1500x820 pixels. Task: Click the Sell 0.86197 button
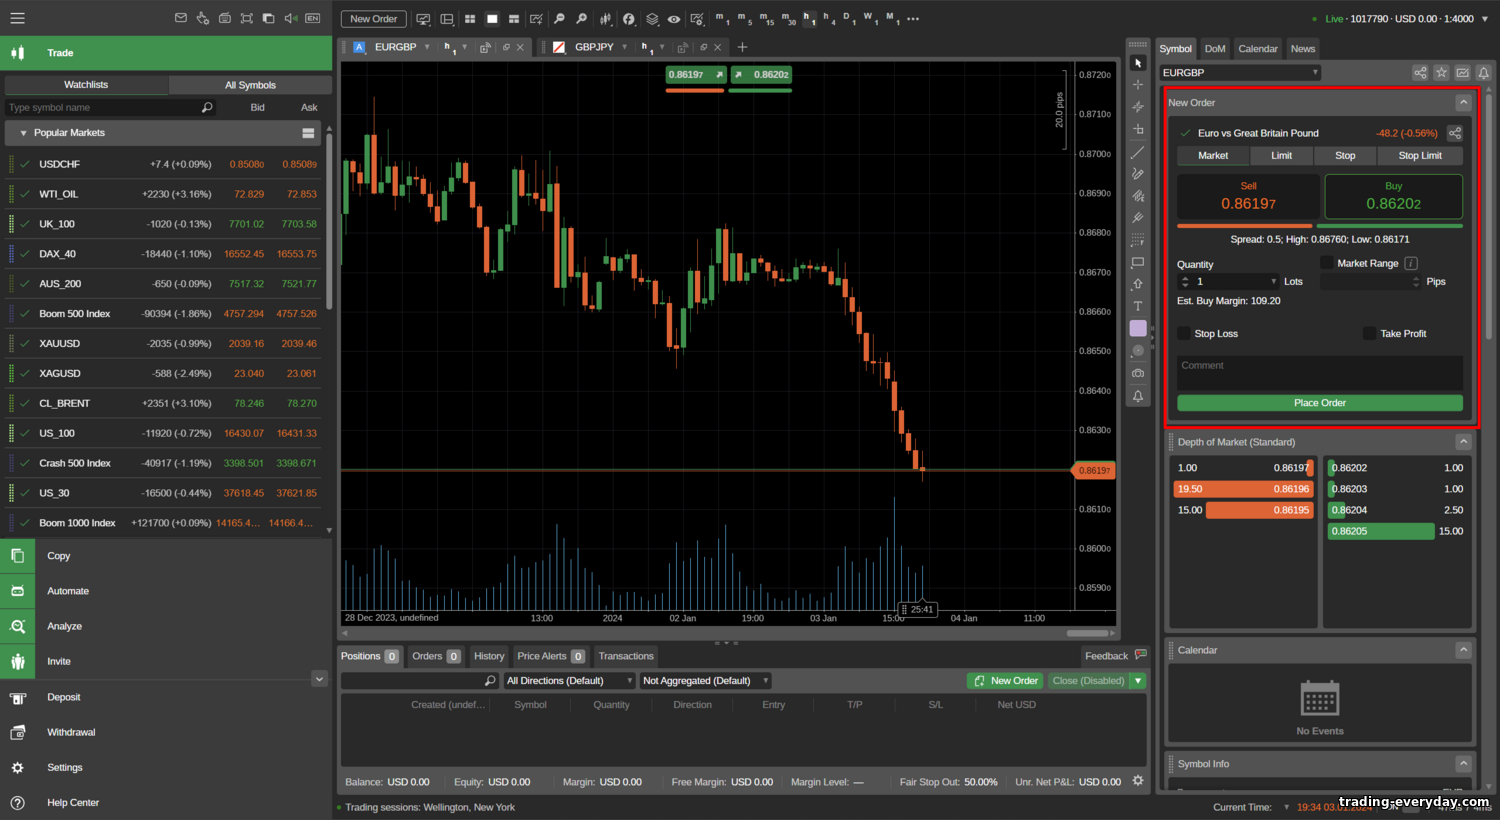click(x=1248, y=196)
